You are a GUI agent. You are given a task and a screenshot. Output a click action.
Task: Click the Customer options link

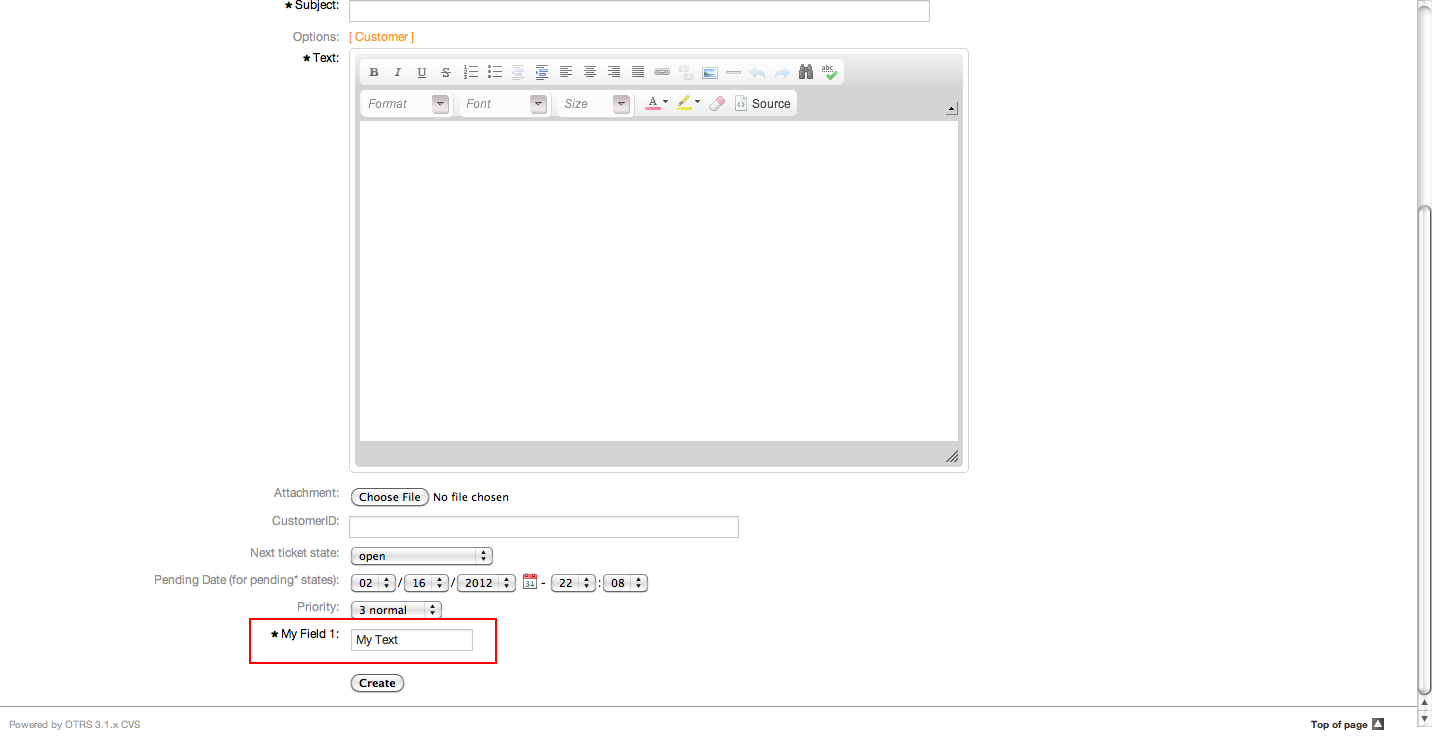click(x=381, y=37)
